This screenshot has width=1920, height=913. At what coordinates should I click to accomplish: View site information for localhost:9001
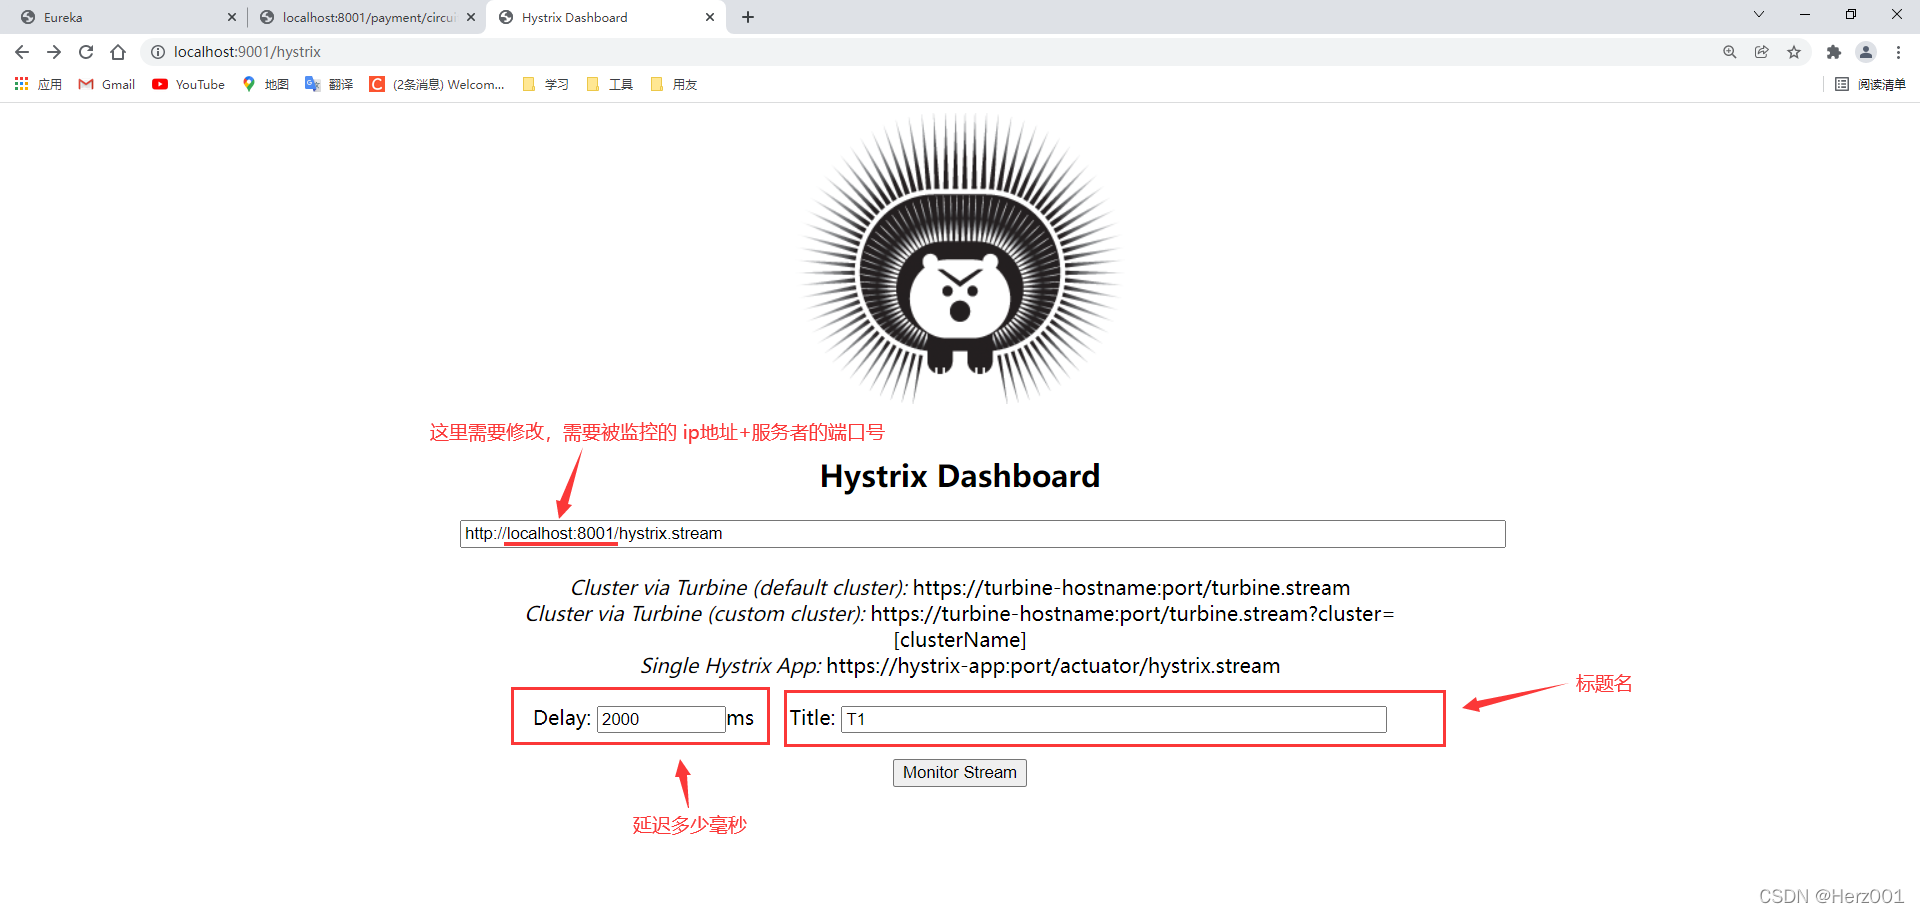coord(158,52)
